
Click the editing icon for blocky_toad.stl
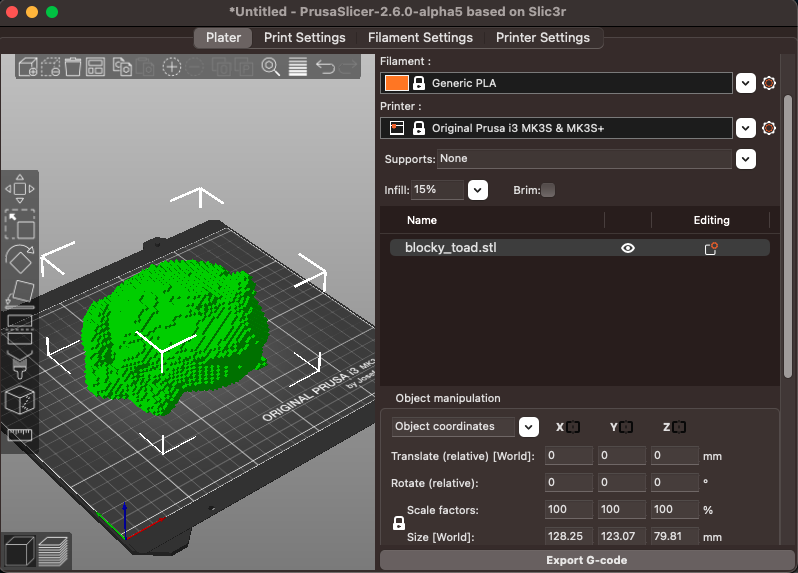click(710, 248)
